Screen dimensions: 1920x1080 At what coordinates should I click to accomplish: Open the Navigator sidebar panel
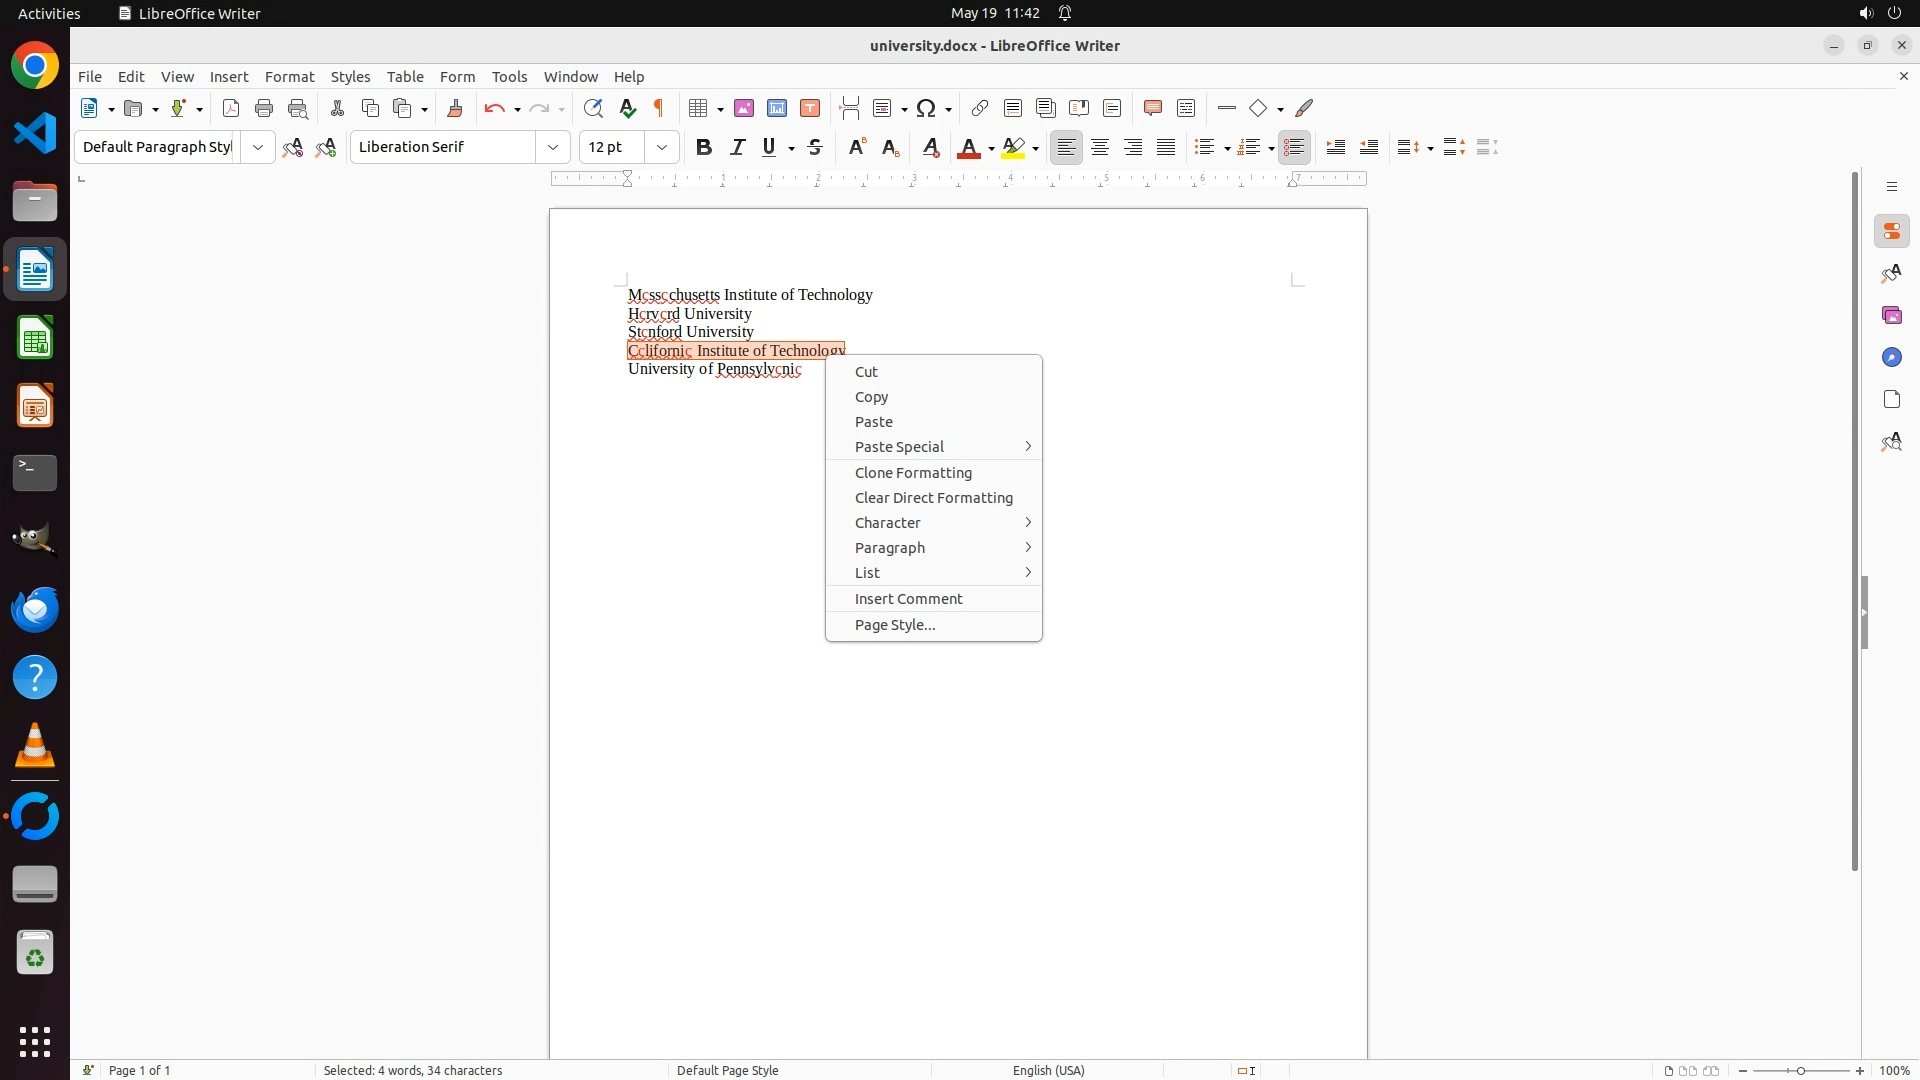tap(1892, 357)
